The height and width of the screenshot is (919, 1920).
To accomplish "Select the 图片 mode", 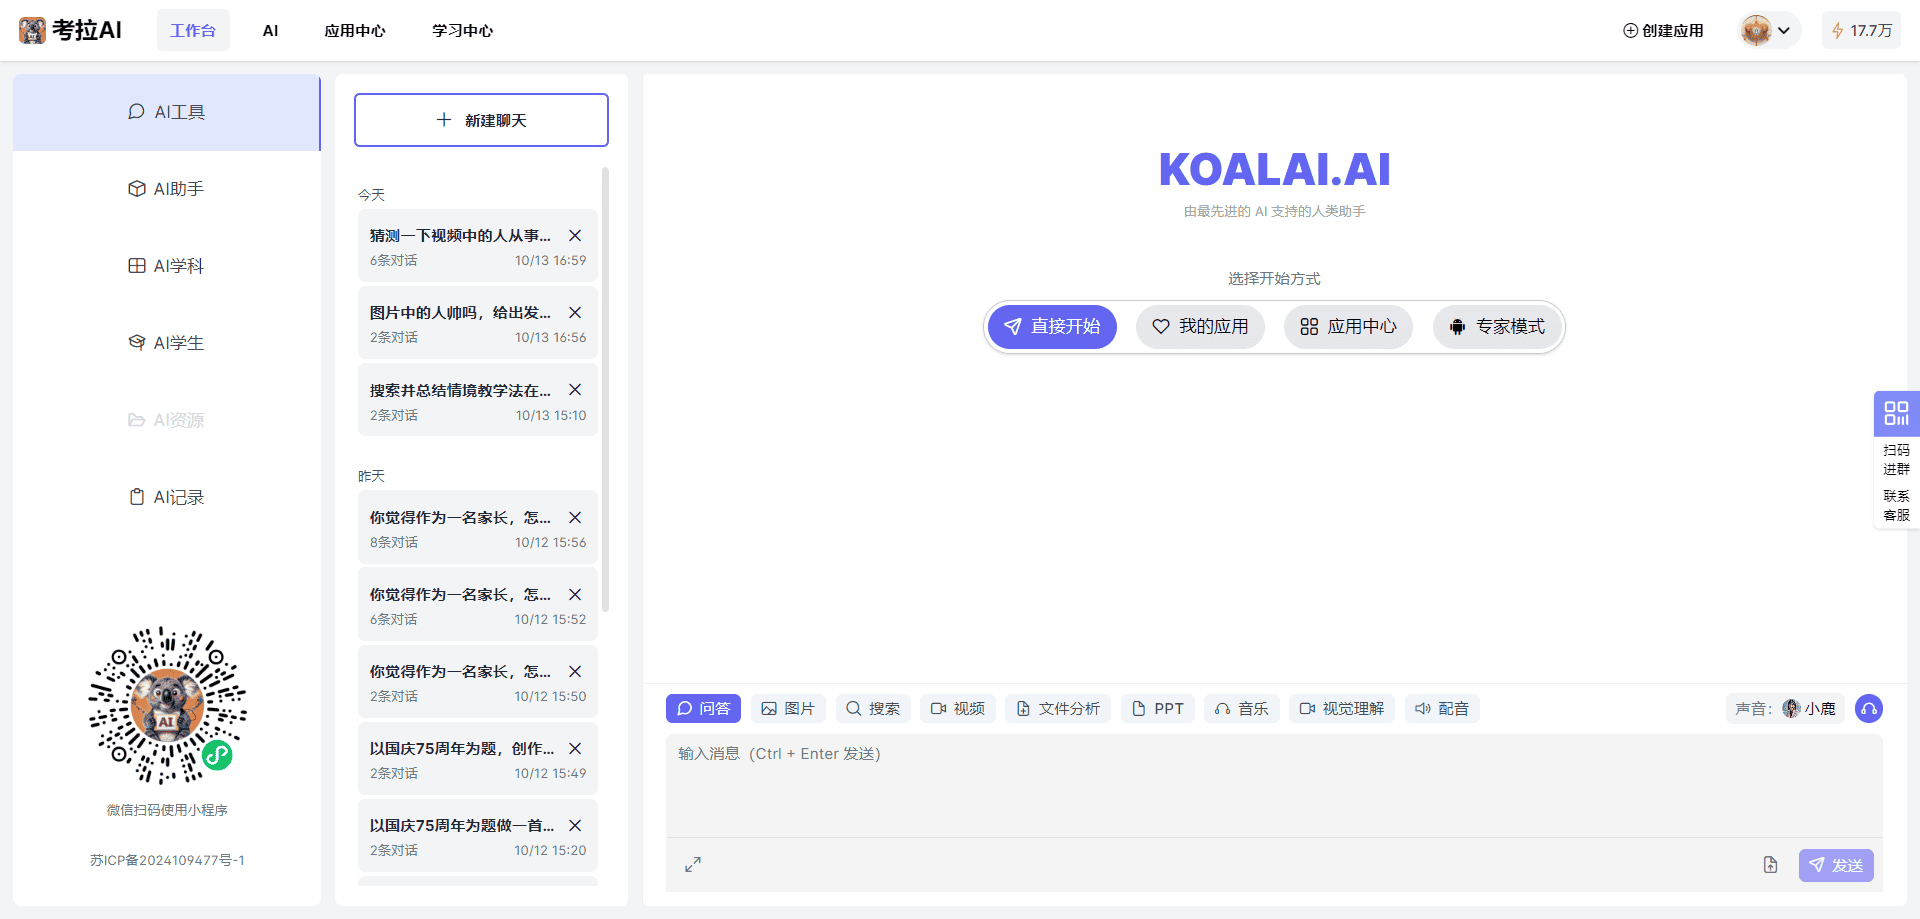I will [788, 709].
